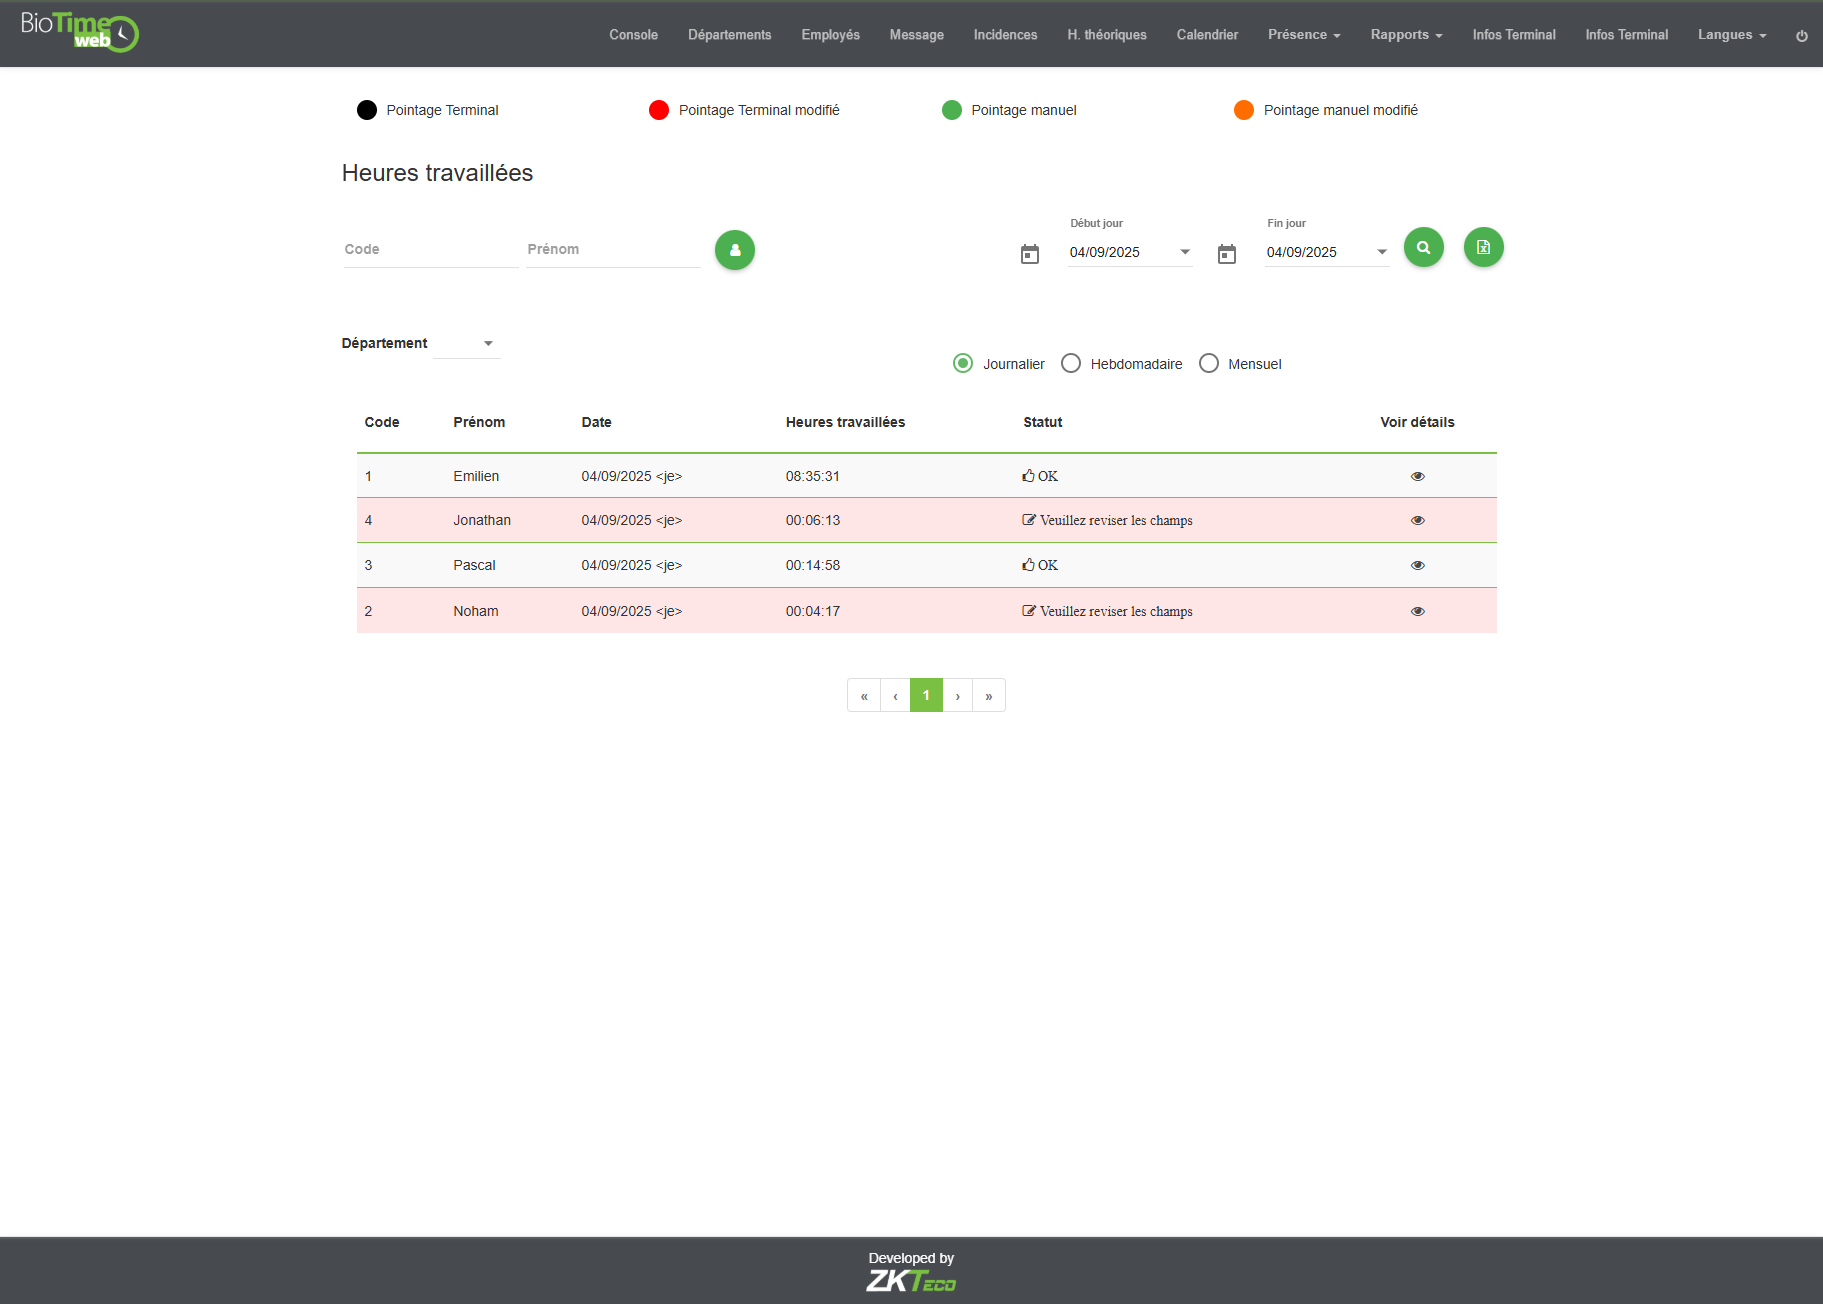Click inside the Code input field
1823x1304 pixels.
point(430,249)
